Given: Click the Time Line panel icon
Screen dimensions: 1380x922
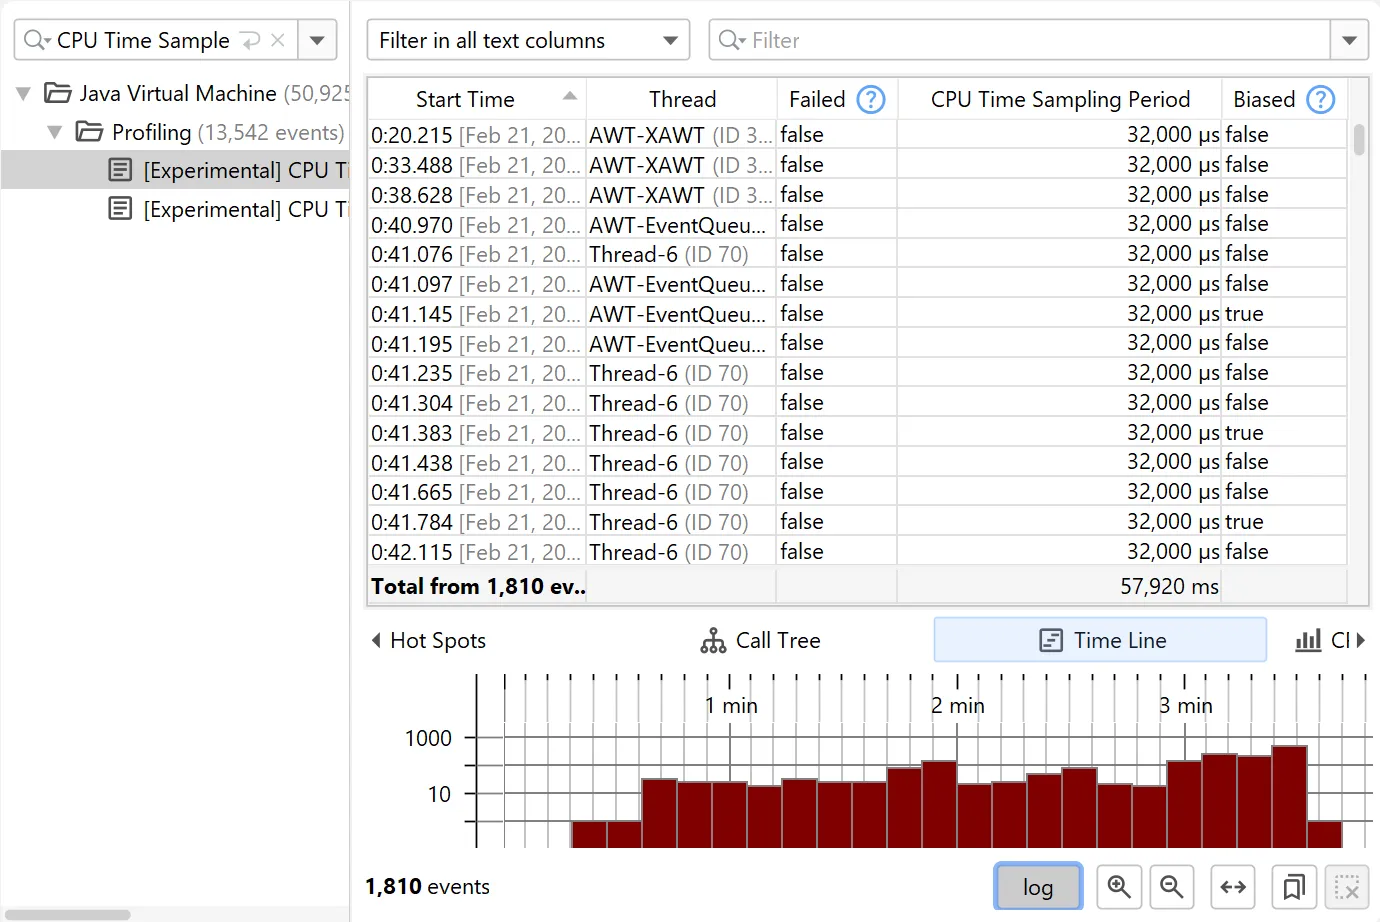Looking at the screenshot, I should [x=1051, y=640].
